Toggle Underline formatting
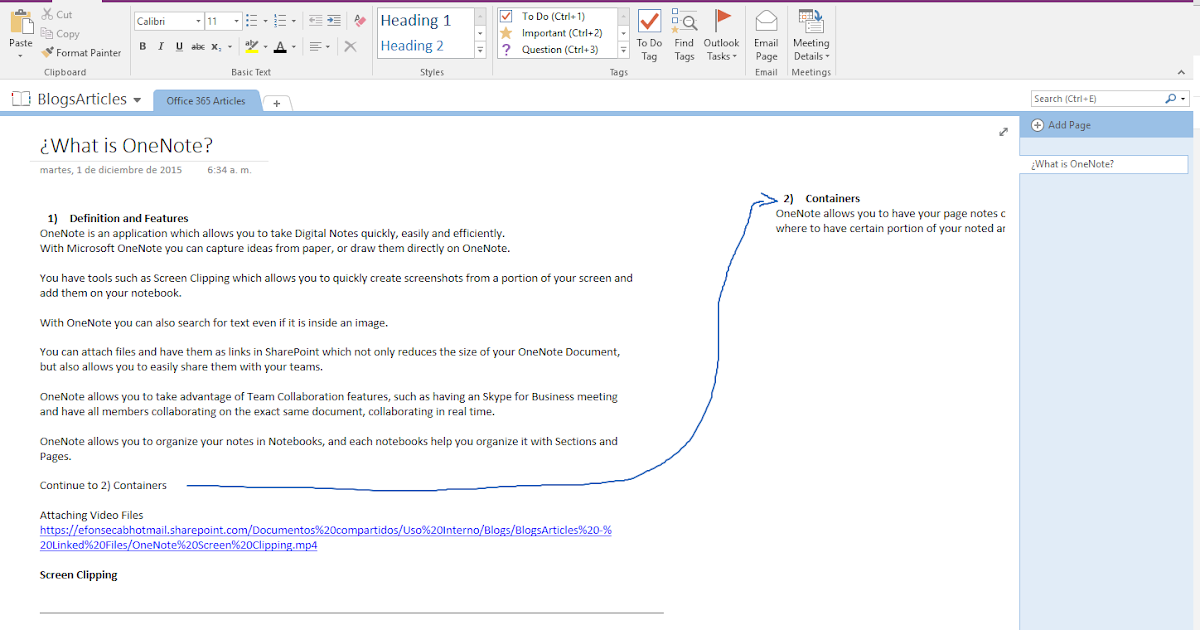 coord(179,47)
